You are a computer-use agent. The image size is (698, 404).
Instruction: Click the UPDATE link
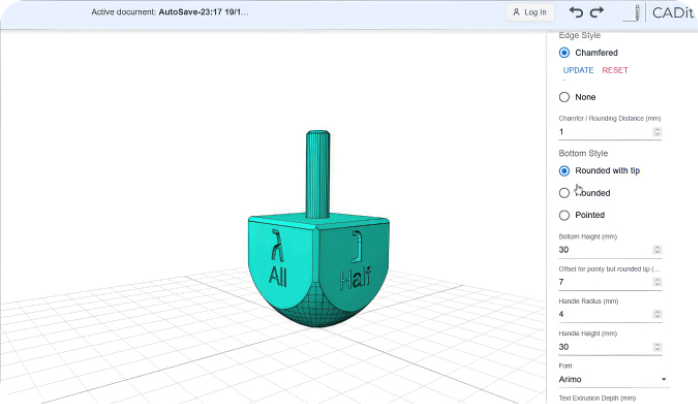tap(578, 70)
